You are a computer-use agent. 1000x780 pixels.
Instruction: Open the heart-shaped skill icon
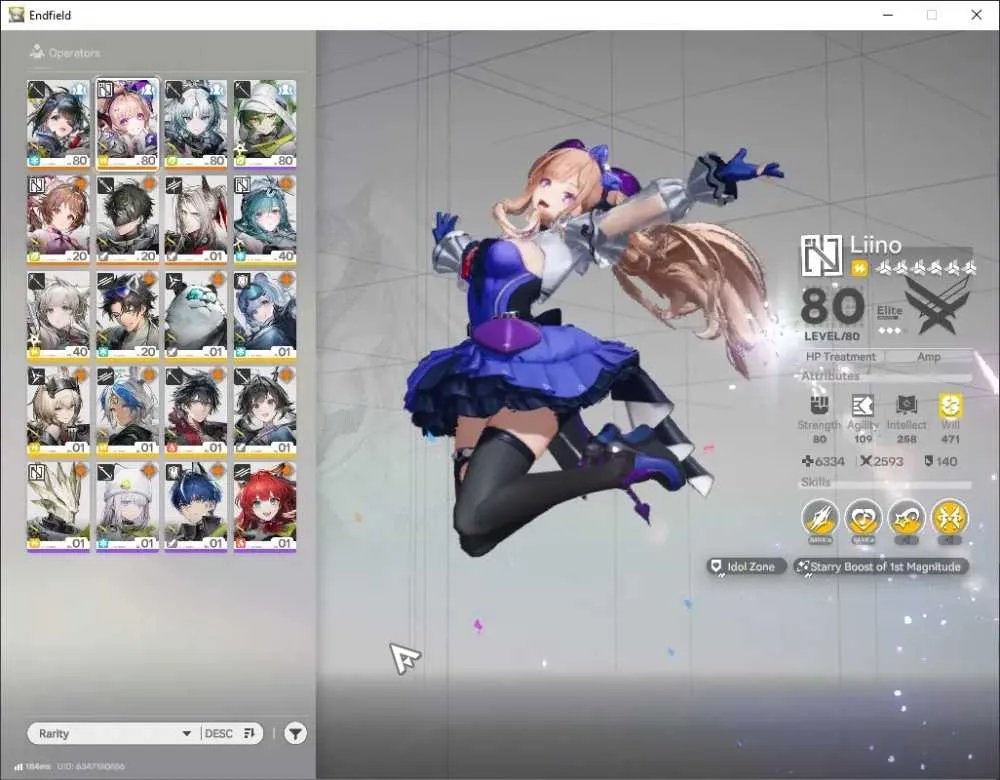[863, 518]
